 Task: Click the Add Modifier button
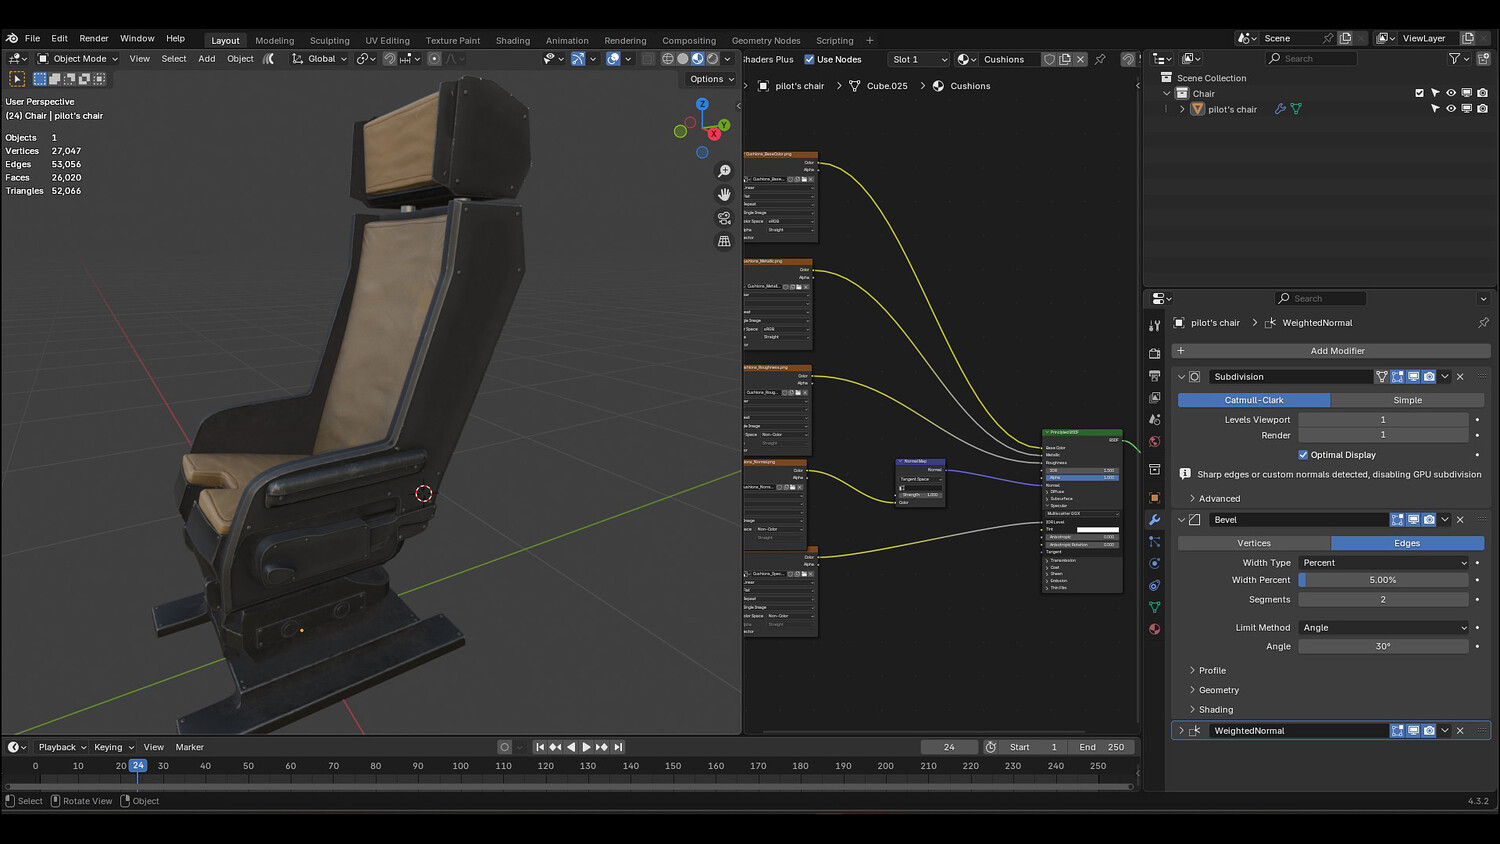click(1336, 351)
